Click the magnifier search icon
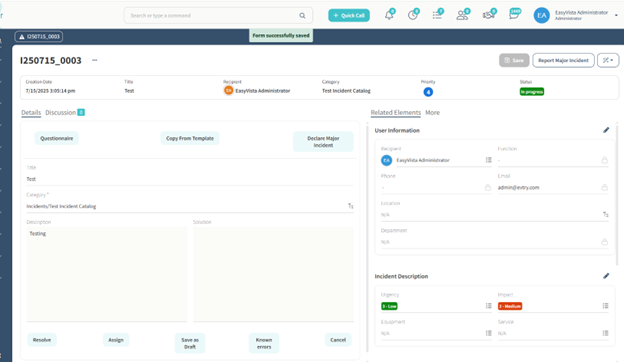This screenshot has height=362, width=624. pos(302,16)
